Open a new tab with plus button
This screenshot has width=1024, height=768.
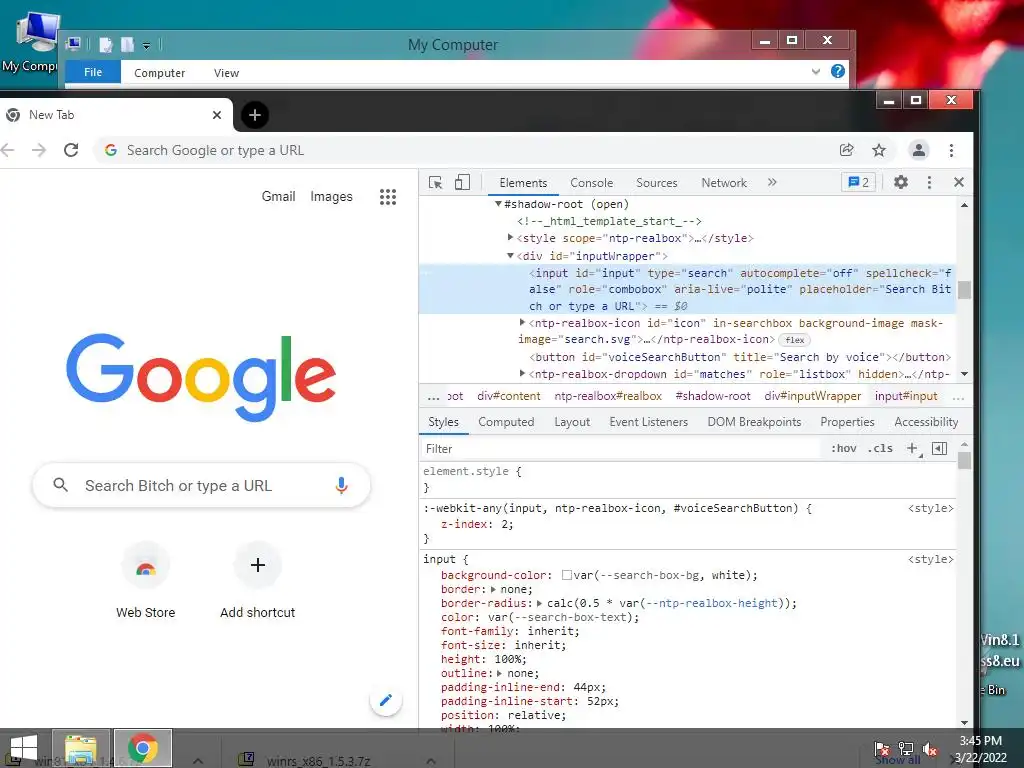tap(255, 115)
